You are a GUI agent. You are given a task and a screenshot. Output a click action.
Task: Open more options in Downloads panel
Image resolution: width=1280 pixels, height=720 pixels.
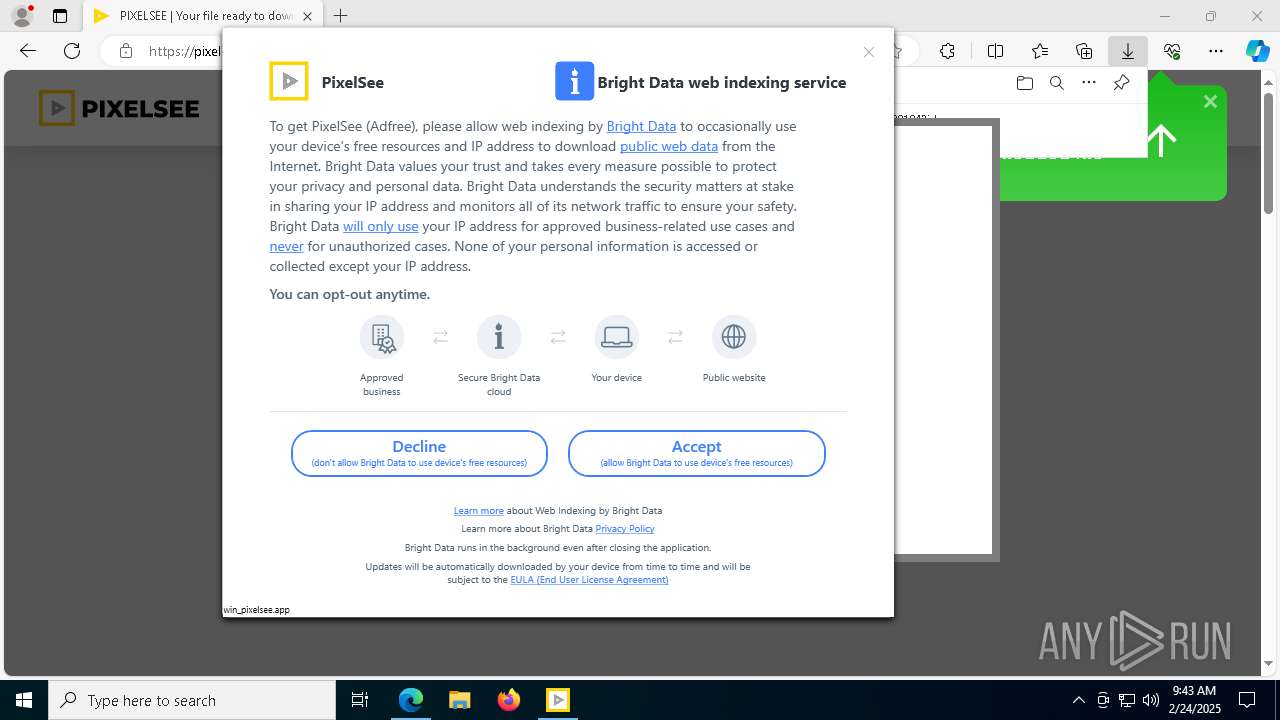1089,83
